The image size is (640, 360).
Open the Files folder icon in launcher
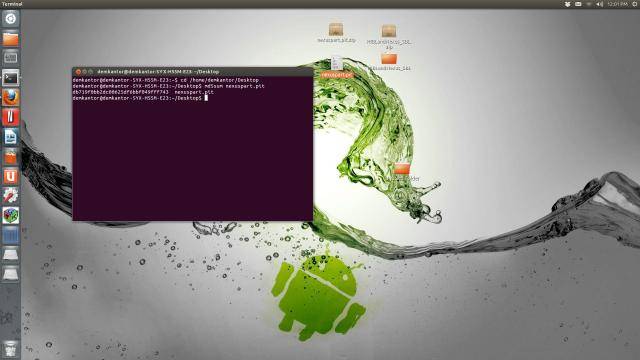click(x=10, y=39)
